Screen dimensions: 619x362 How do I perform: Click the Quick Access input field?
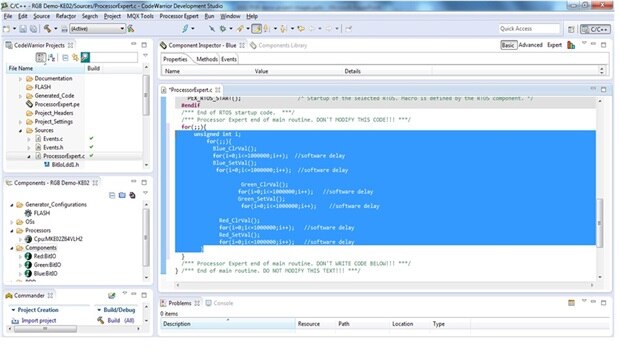pyautogui.click(x=529, y=29)
